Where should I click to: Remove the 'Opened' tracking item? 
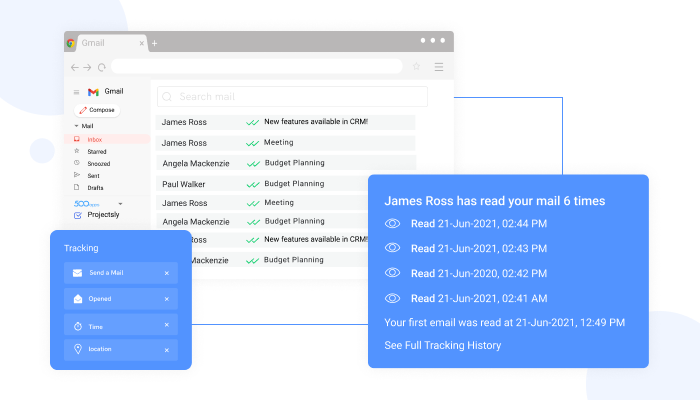(167, 299)
